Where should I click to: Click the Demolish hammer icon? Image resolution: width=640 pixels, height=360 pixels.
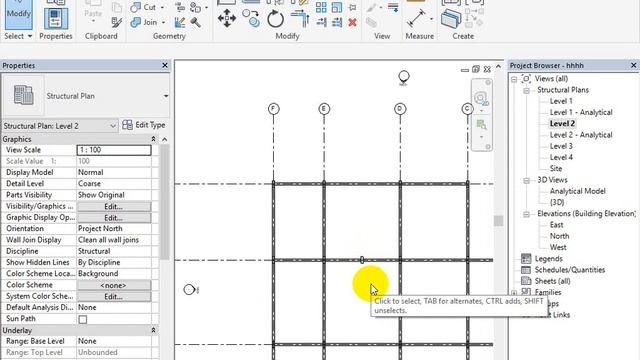tap(196, 22)
